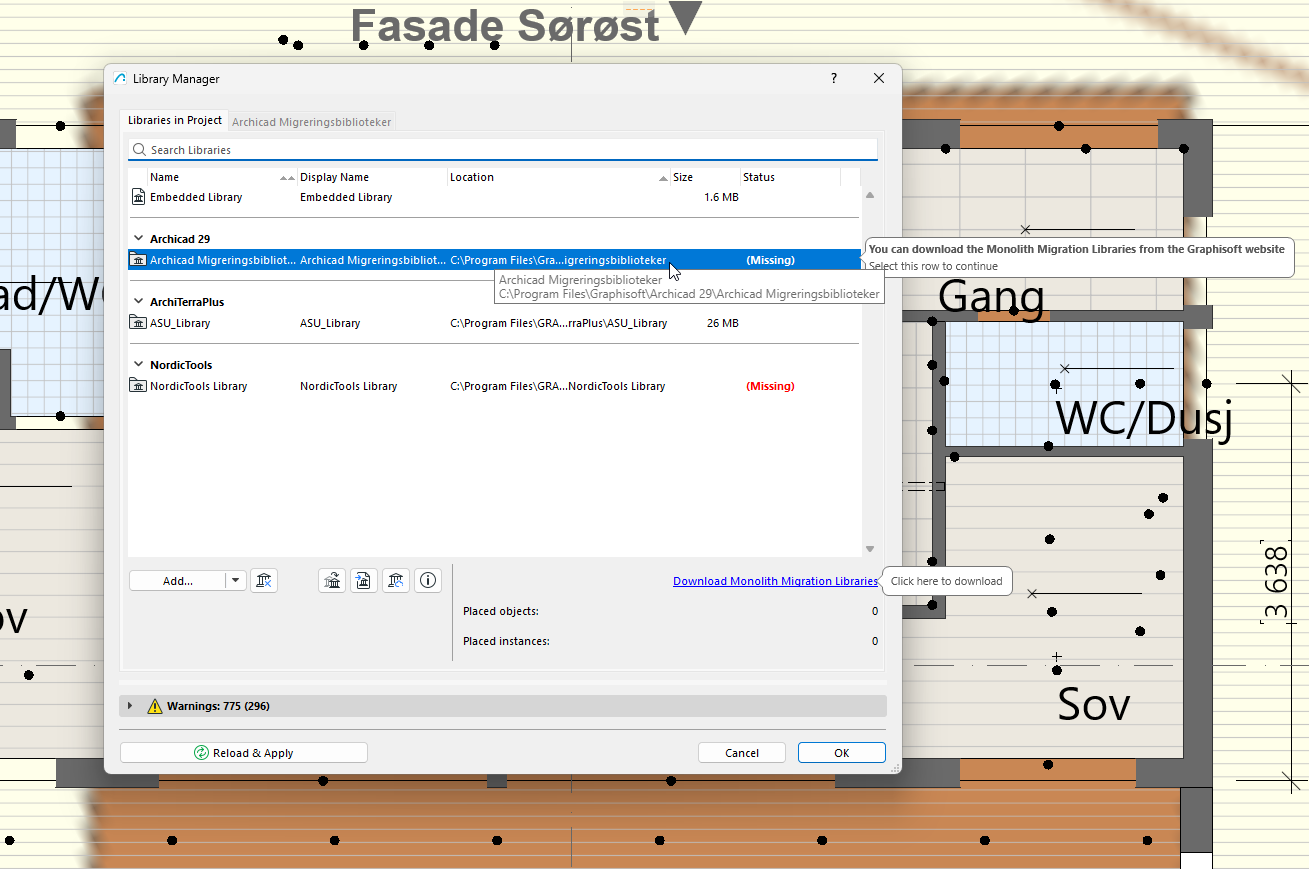Click the migrate libraries icon
This screenshot has height=869, width=1309.
tap(333, 581)
